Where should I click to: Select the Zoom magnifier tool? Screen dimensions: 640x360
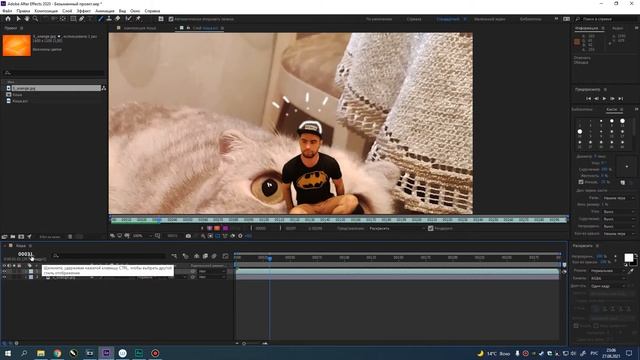(36, 19)
